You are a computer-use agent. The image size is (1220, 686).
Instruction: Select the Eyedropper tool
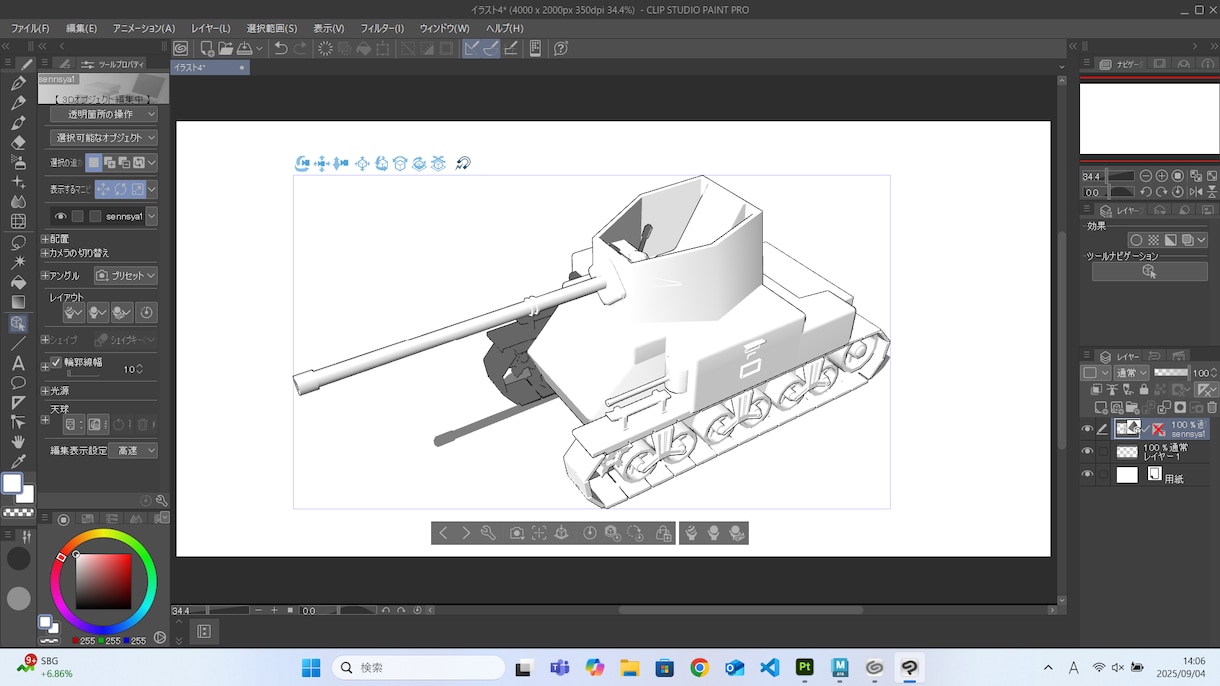coord(18,461)
